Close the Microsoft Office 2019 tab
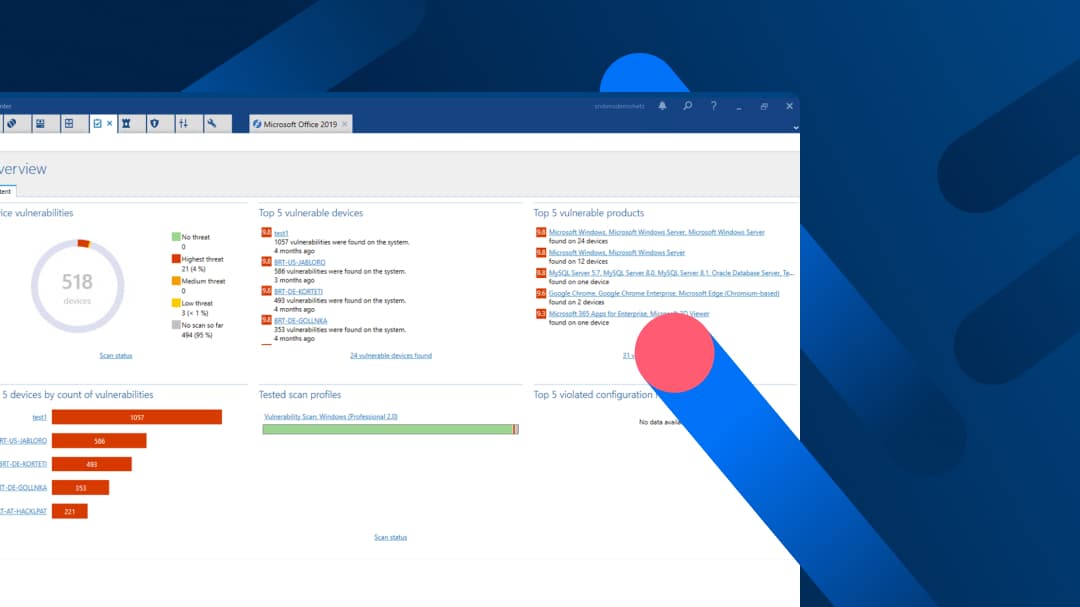Screen dimensions: 1080x607 (345, 125)
